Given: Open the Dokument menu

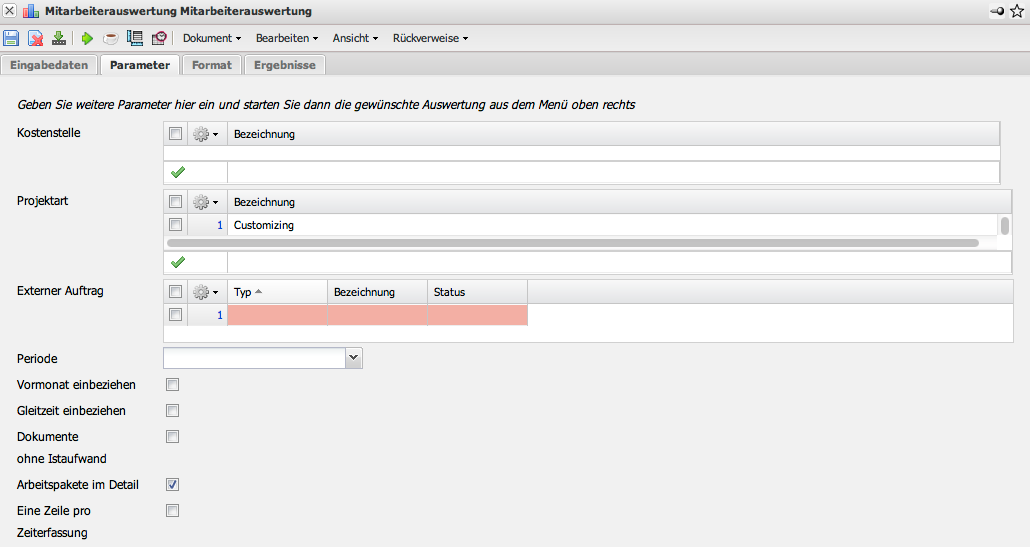Looking at the screenshot, I should click(x=212, y=38).
